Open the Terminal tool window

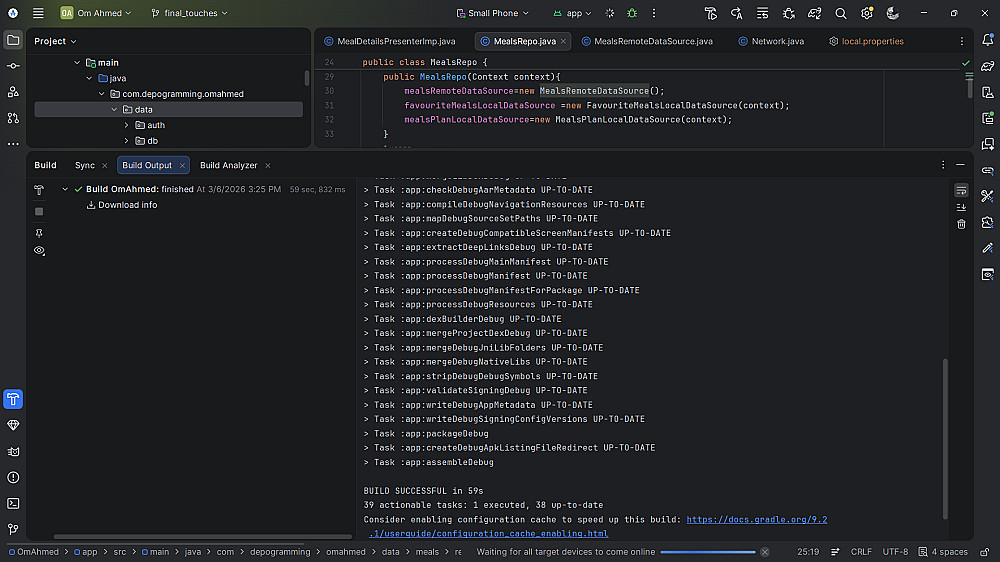click(x=13, y=504)
